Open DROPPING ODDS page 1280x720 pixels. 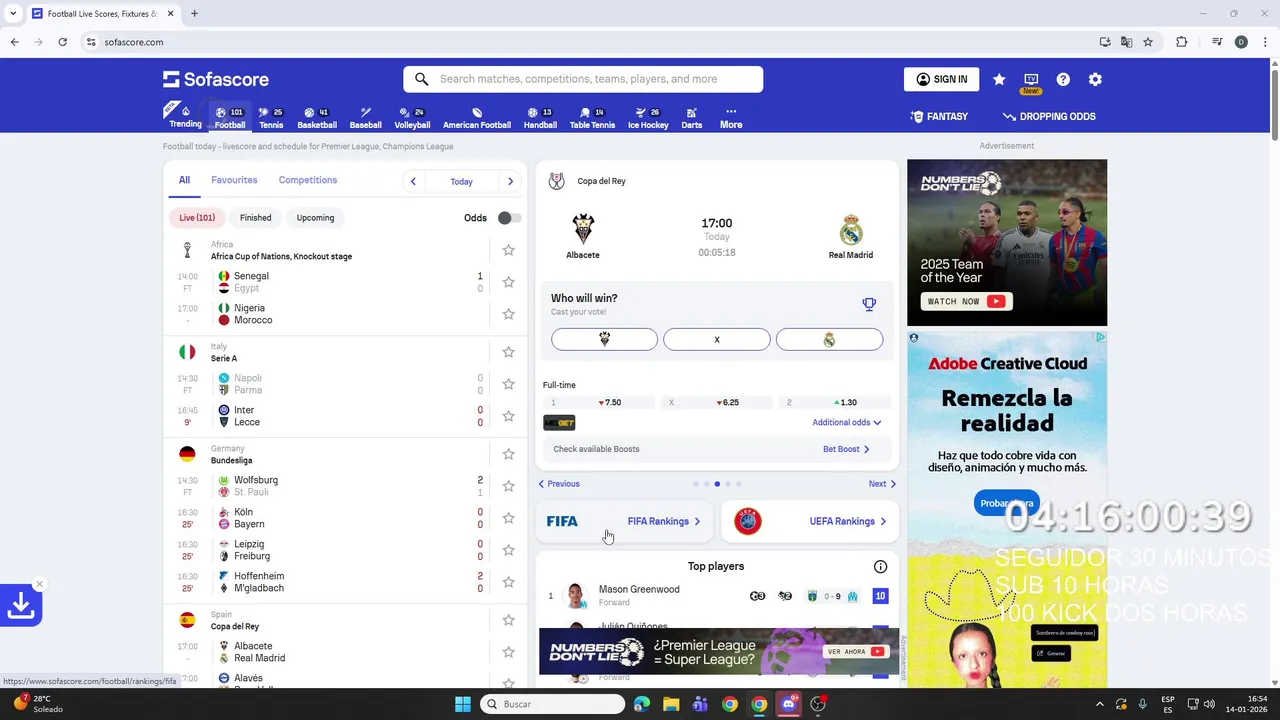[1050, 116]
